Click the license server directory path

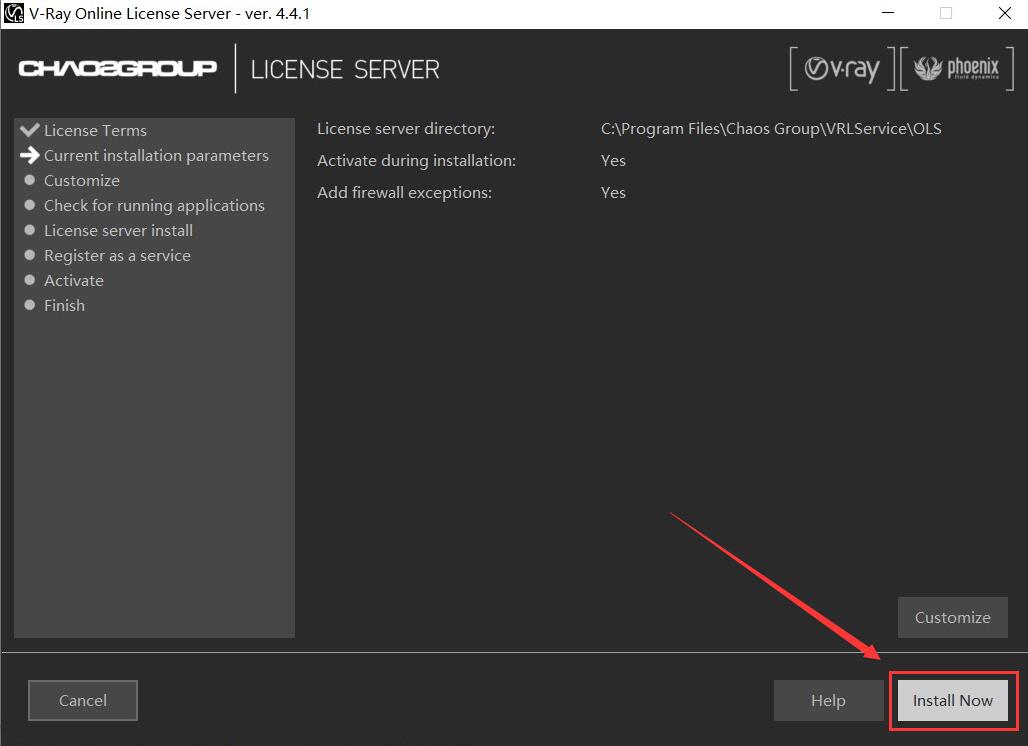[770, 128]
